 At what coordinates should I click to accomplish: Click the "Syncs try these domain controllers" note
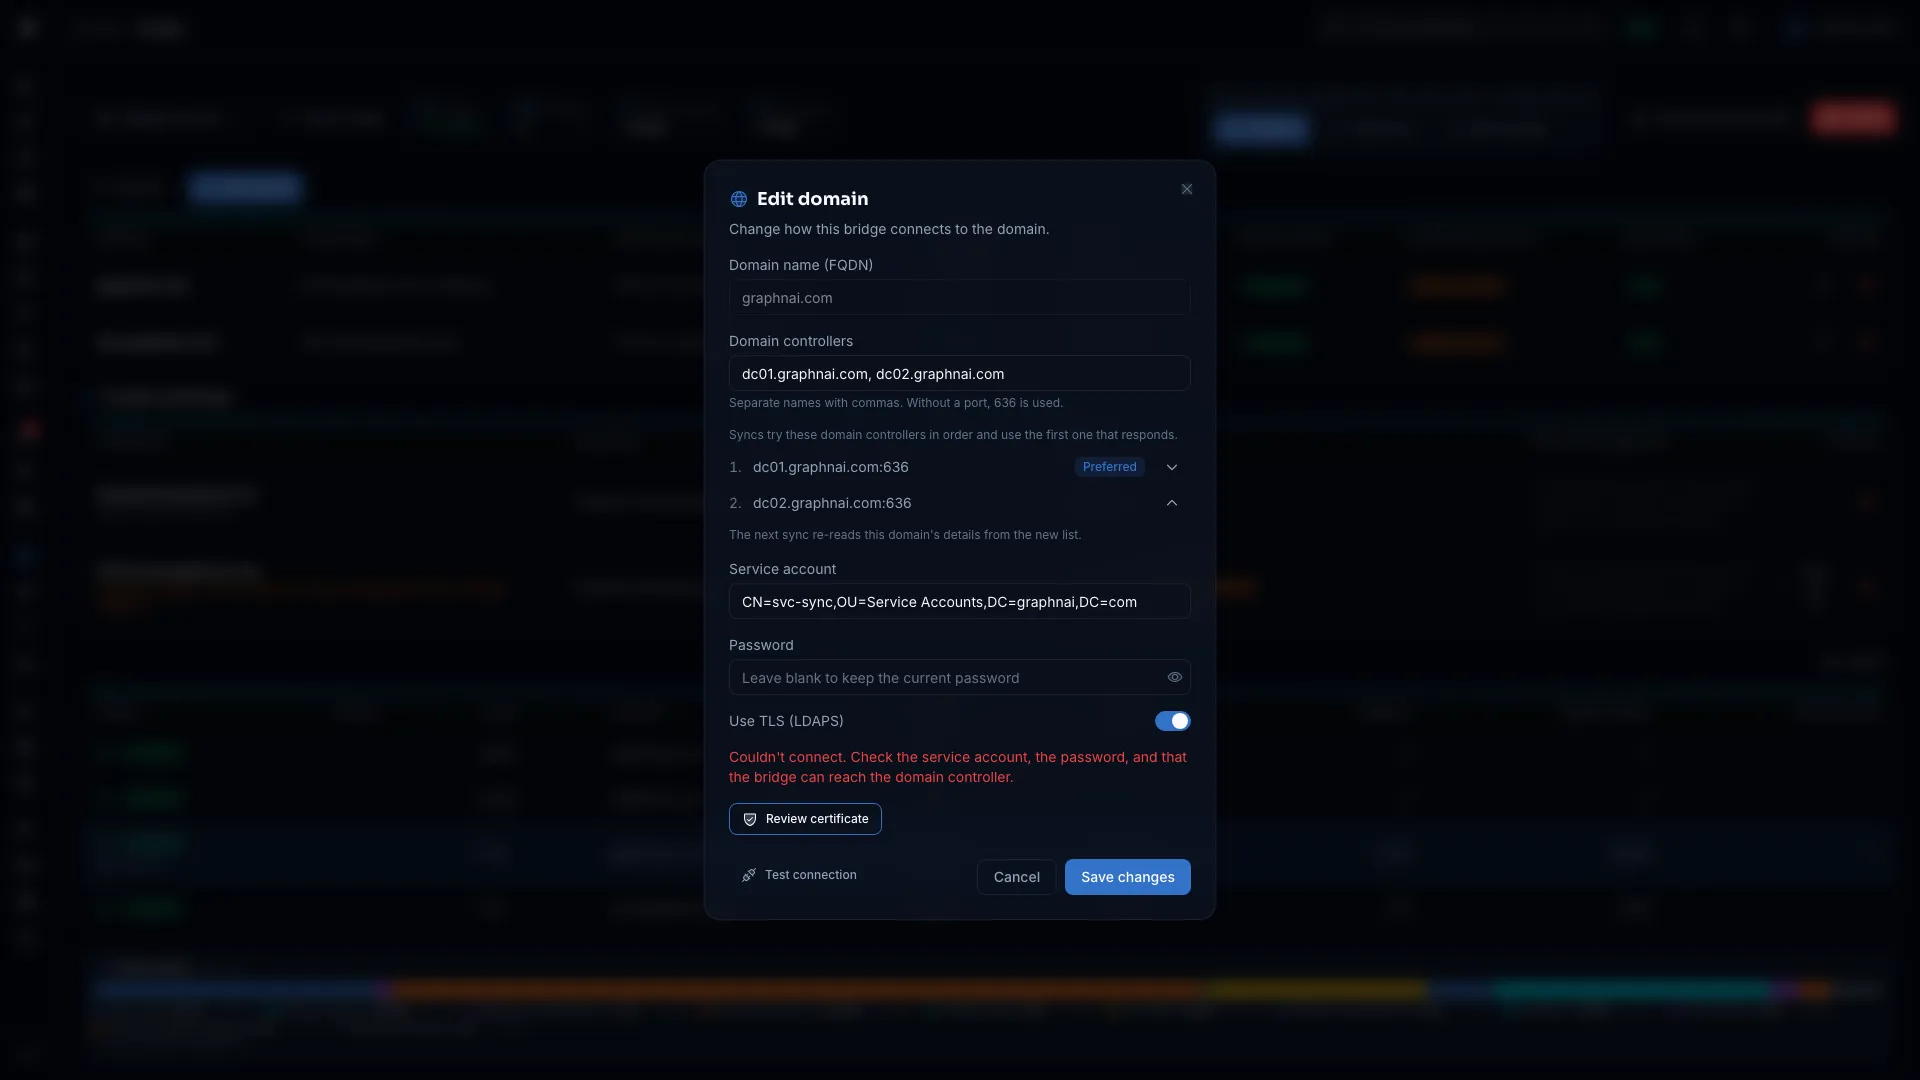click(953, 435)
